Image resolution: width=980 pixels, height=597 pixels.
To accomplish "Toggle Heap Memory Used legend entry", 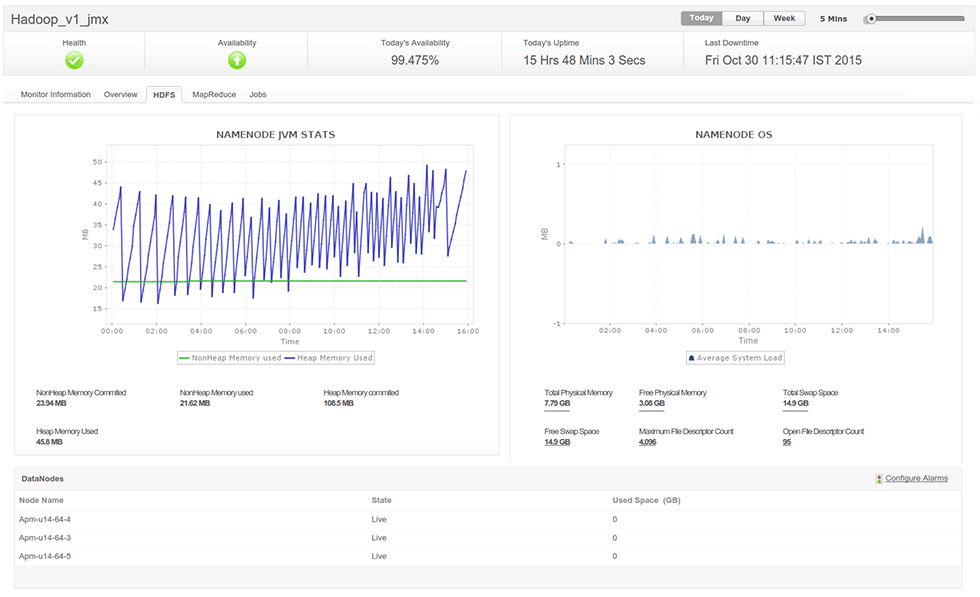I will [328, 357].
